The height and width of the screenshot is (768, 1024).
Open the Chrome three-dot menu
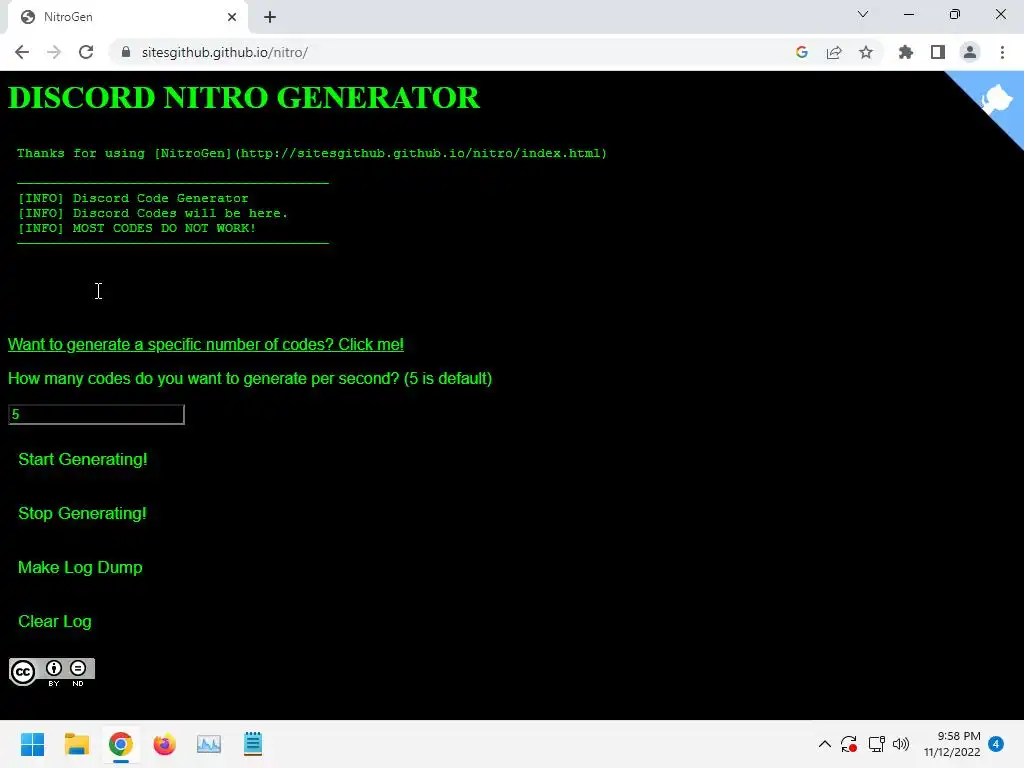pos(1002,52)
